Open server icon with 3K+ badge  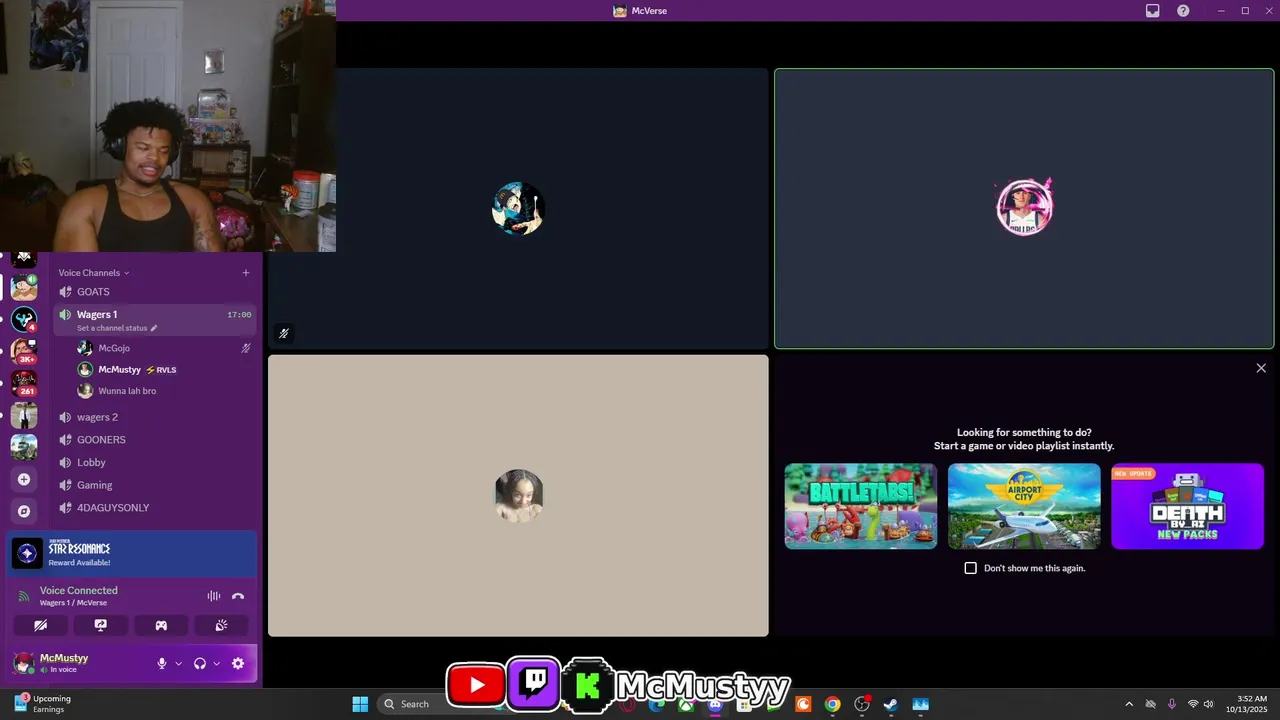24,351
